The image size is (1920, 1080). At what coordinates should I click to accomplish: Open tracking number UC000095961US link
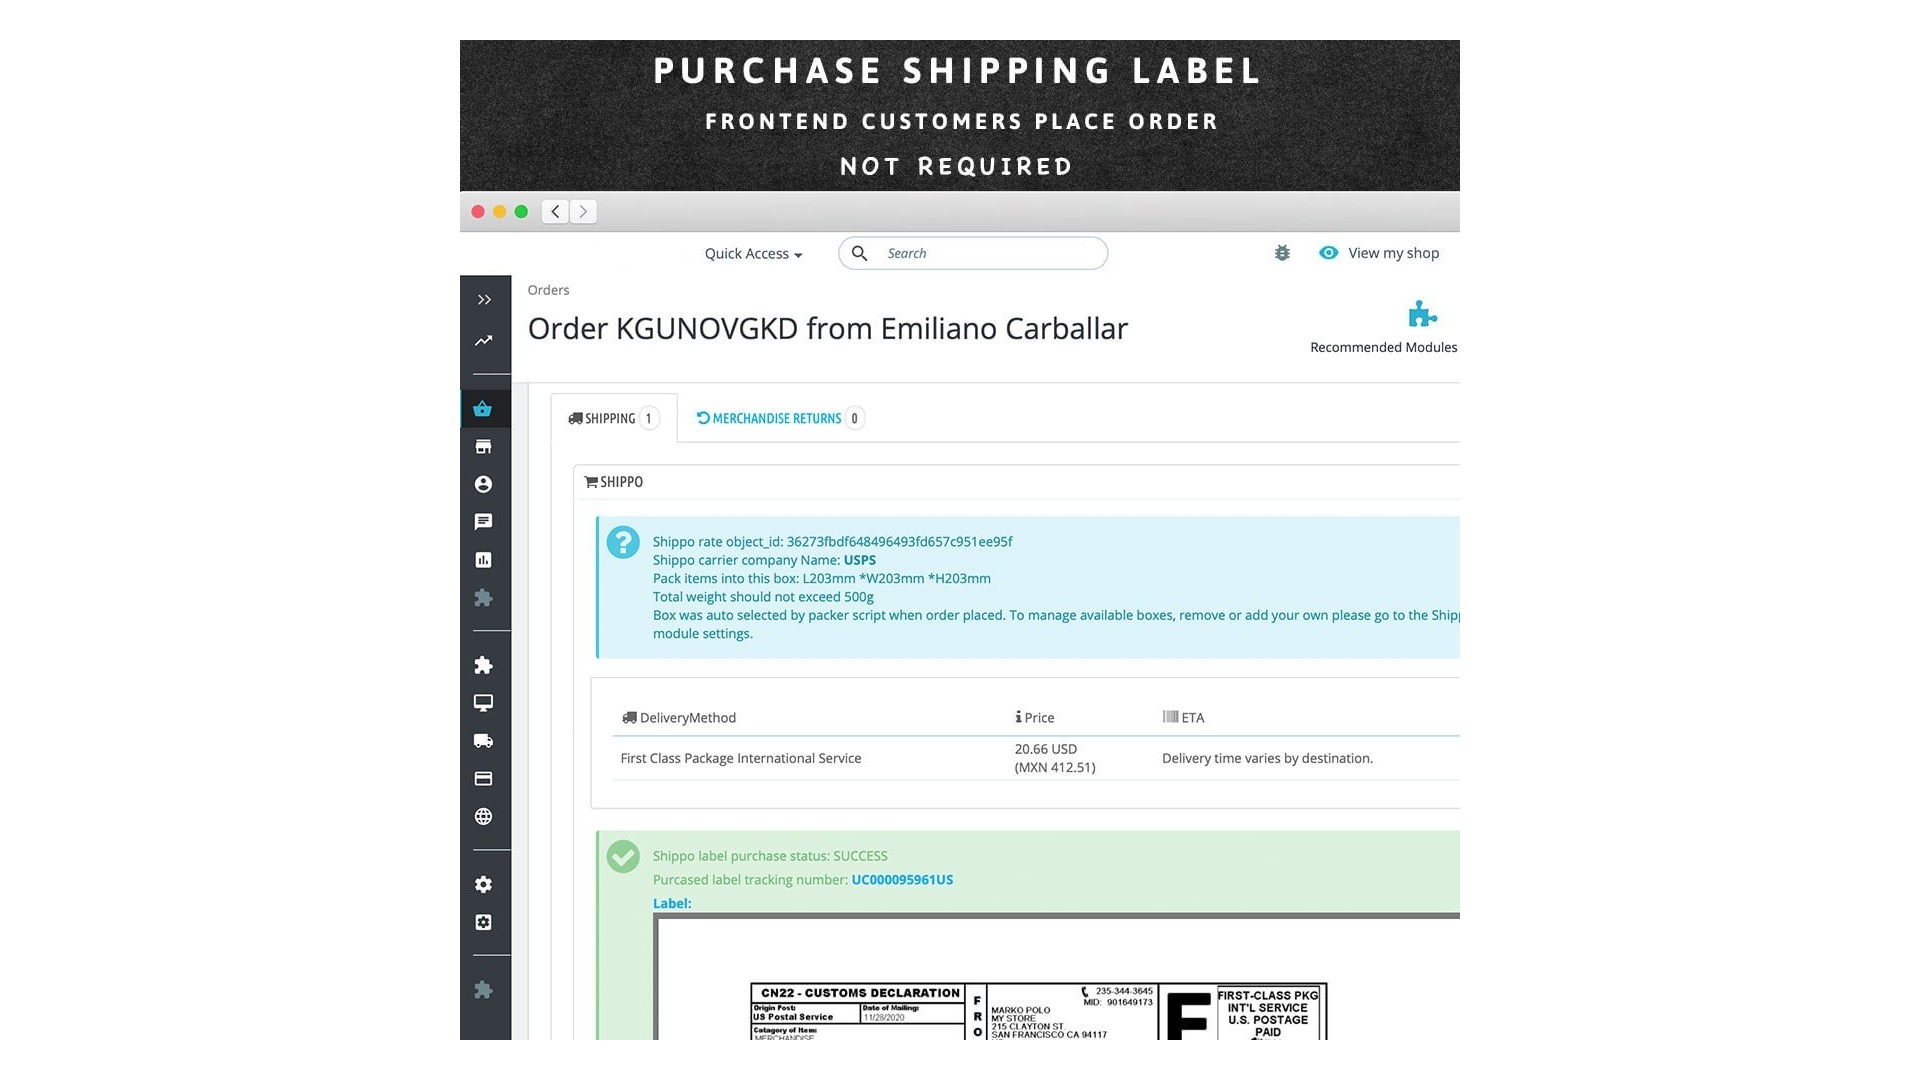(x=902, y=880)
